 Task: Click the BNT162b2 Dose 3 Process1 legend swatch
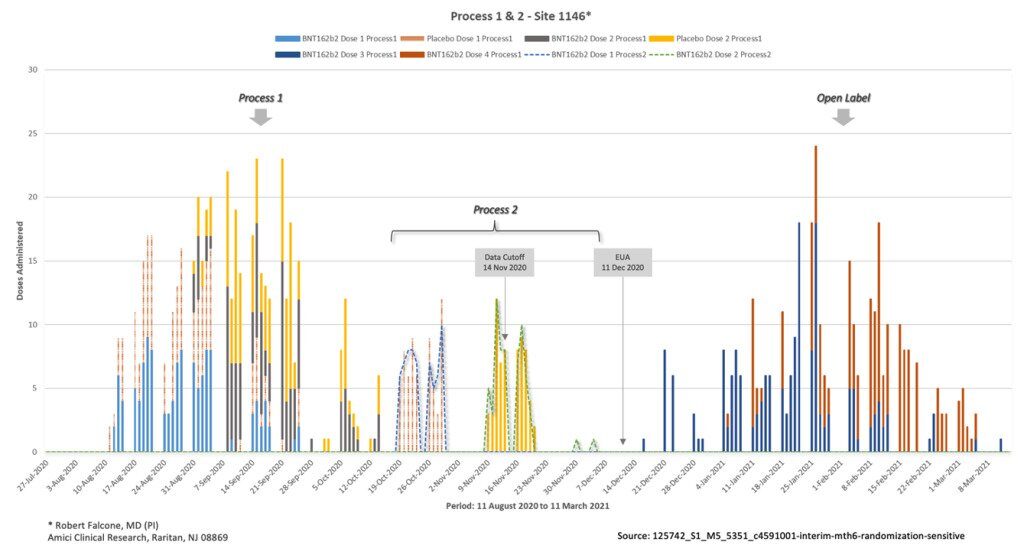tap(287, 55)
